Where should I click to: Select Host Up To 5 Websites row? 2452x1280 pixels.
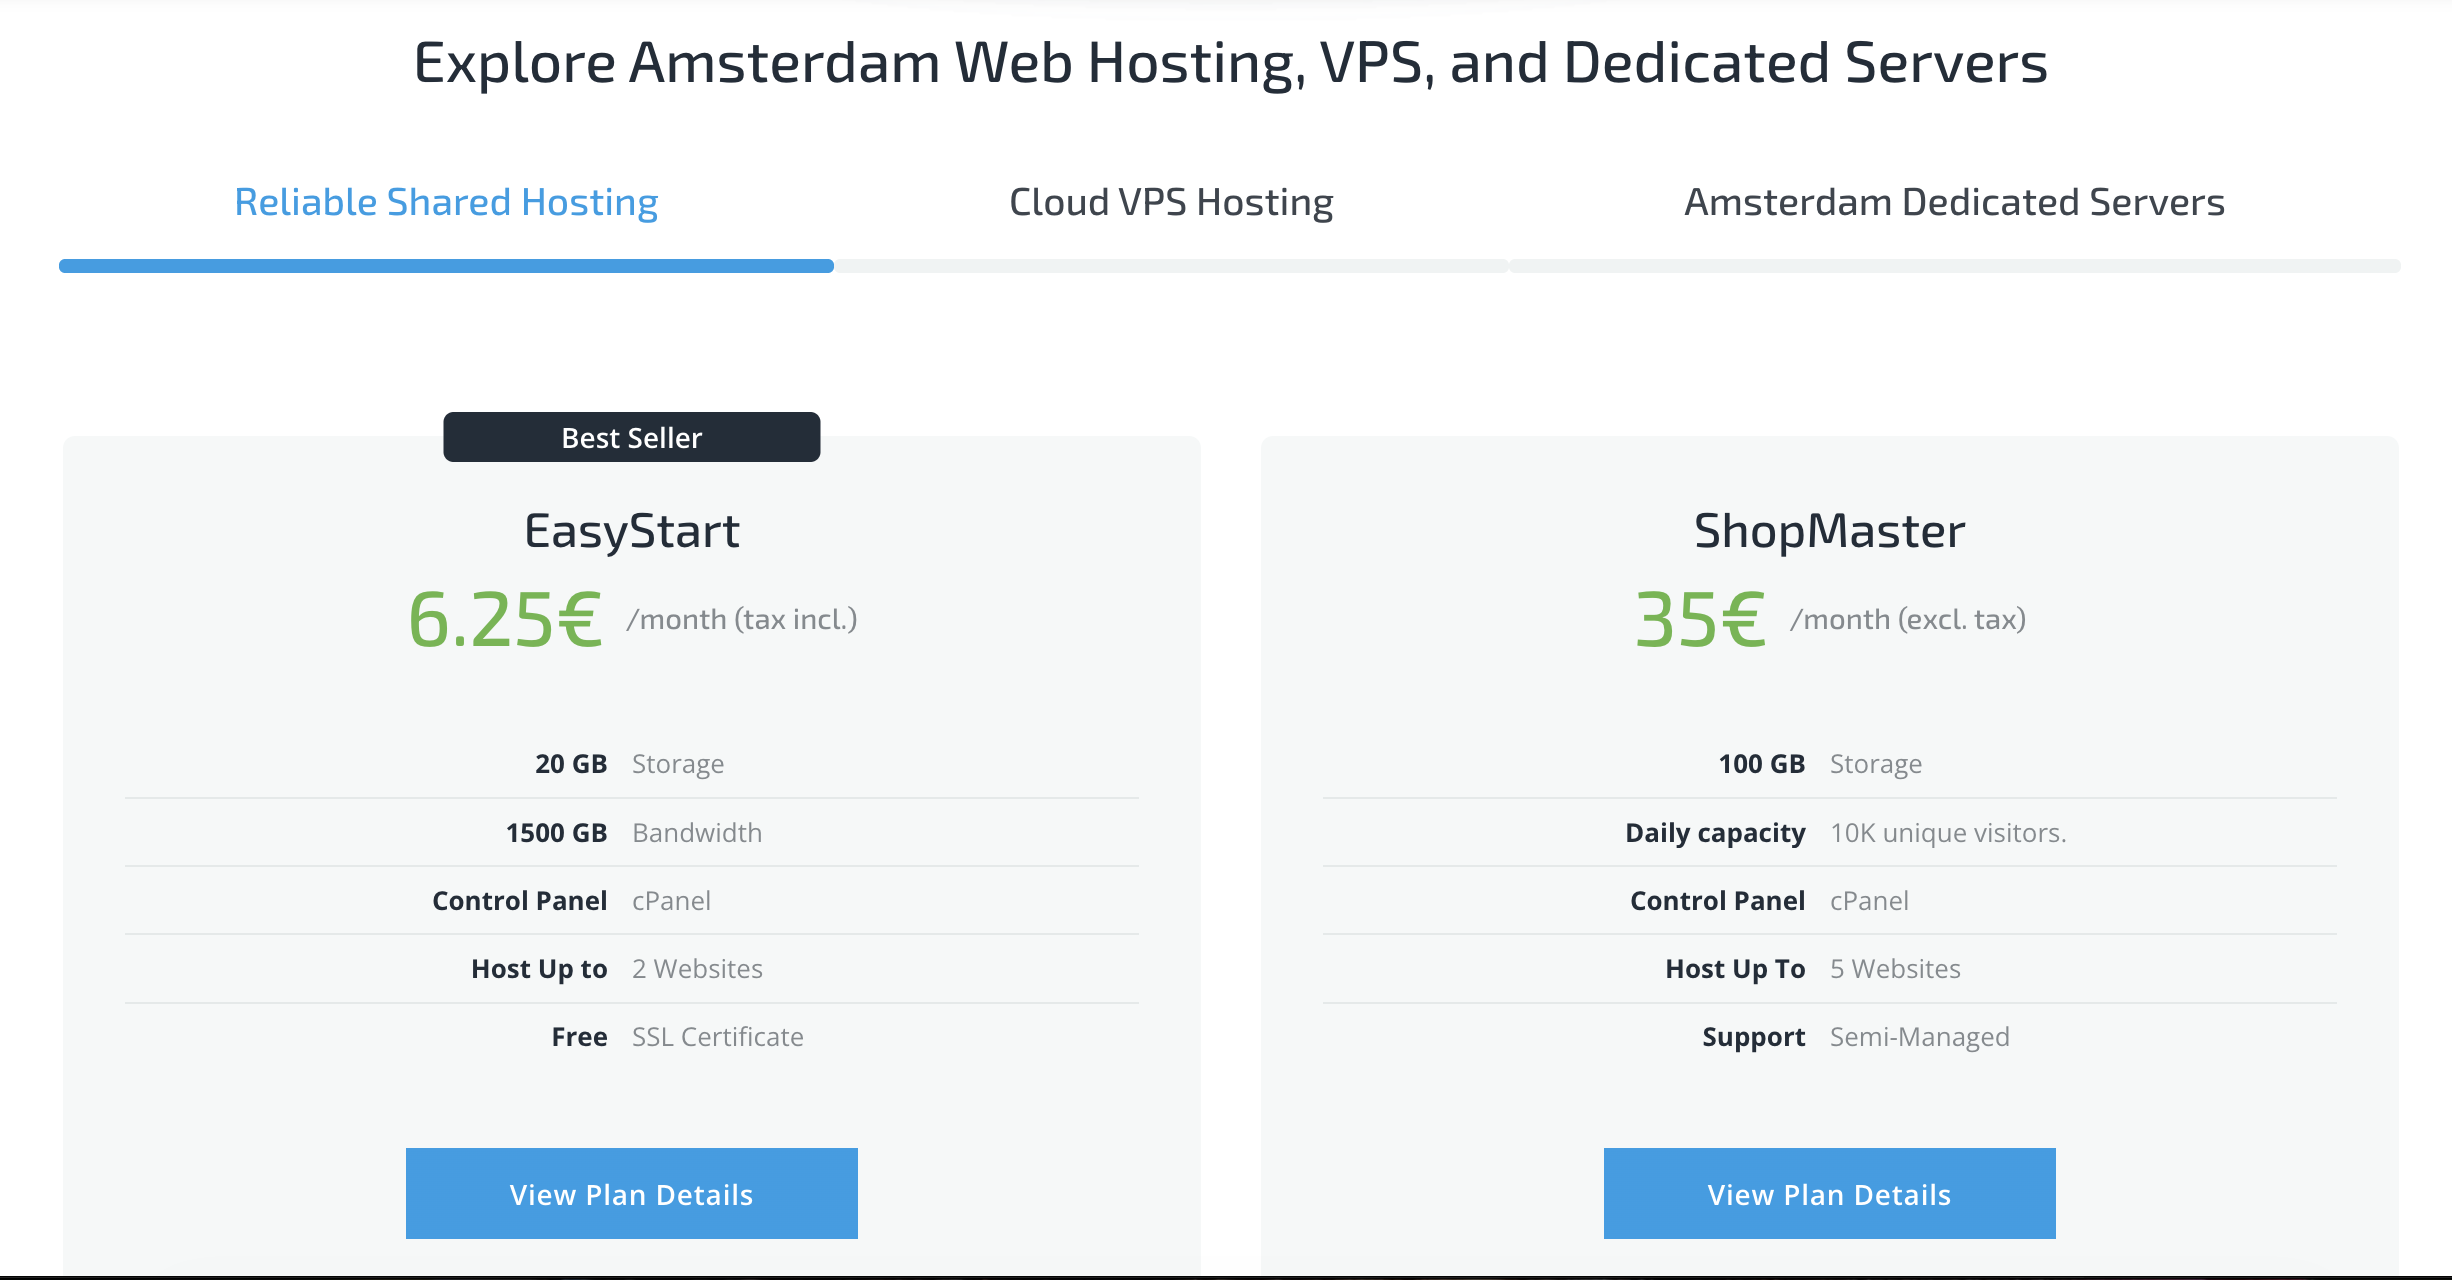tap(1828, 968)
